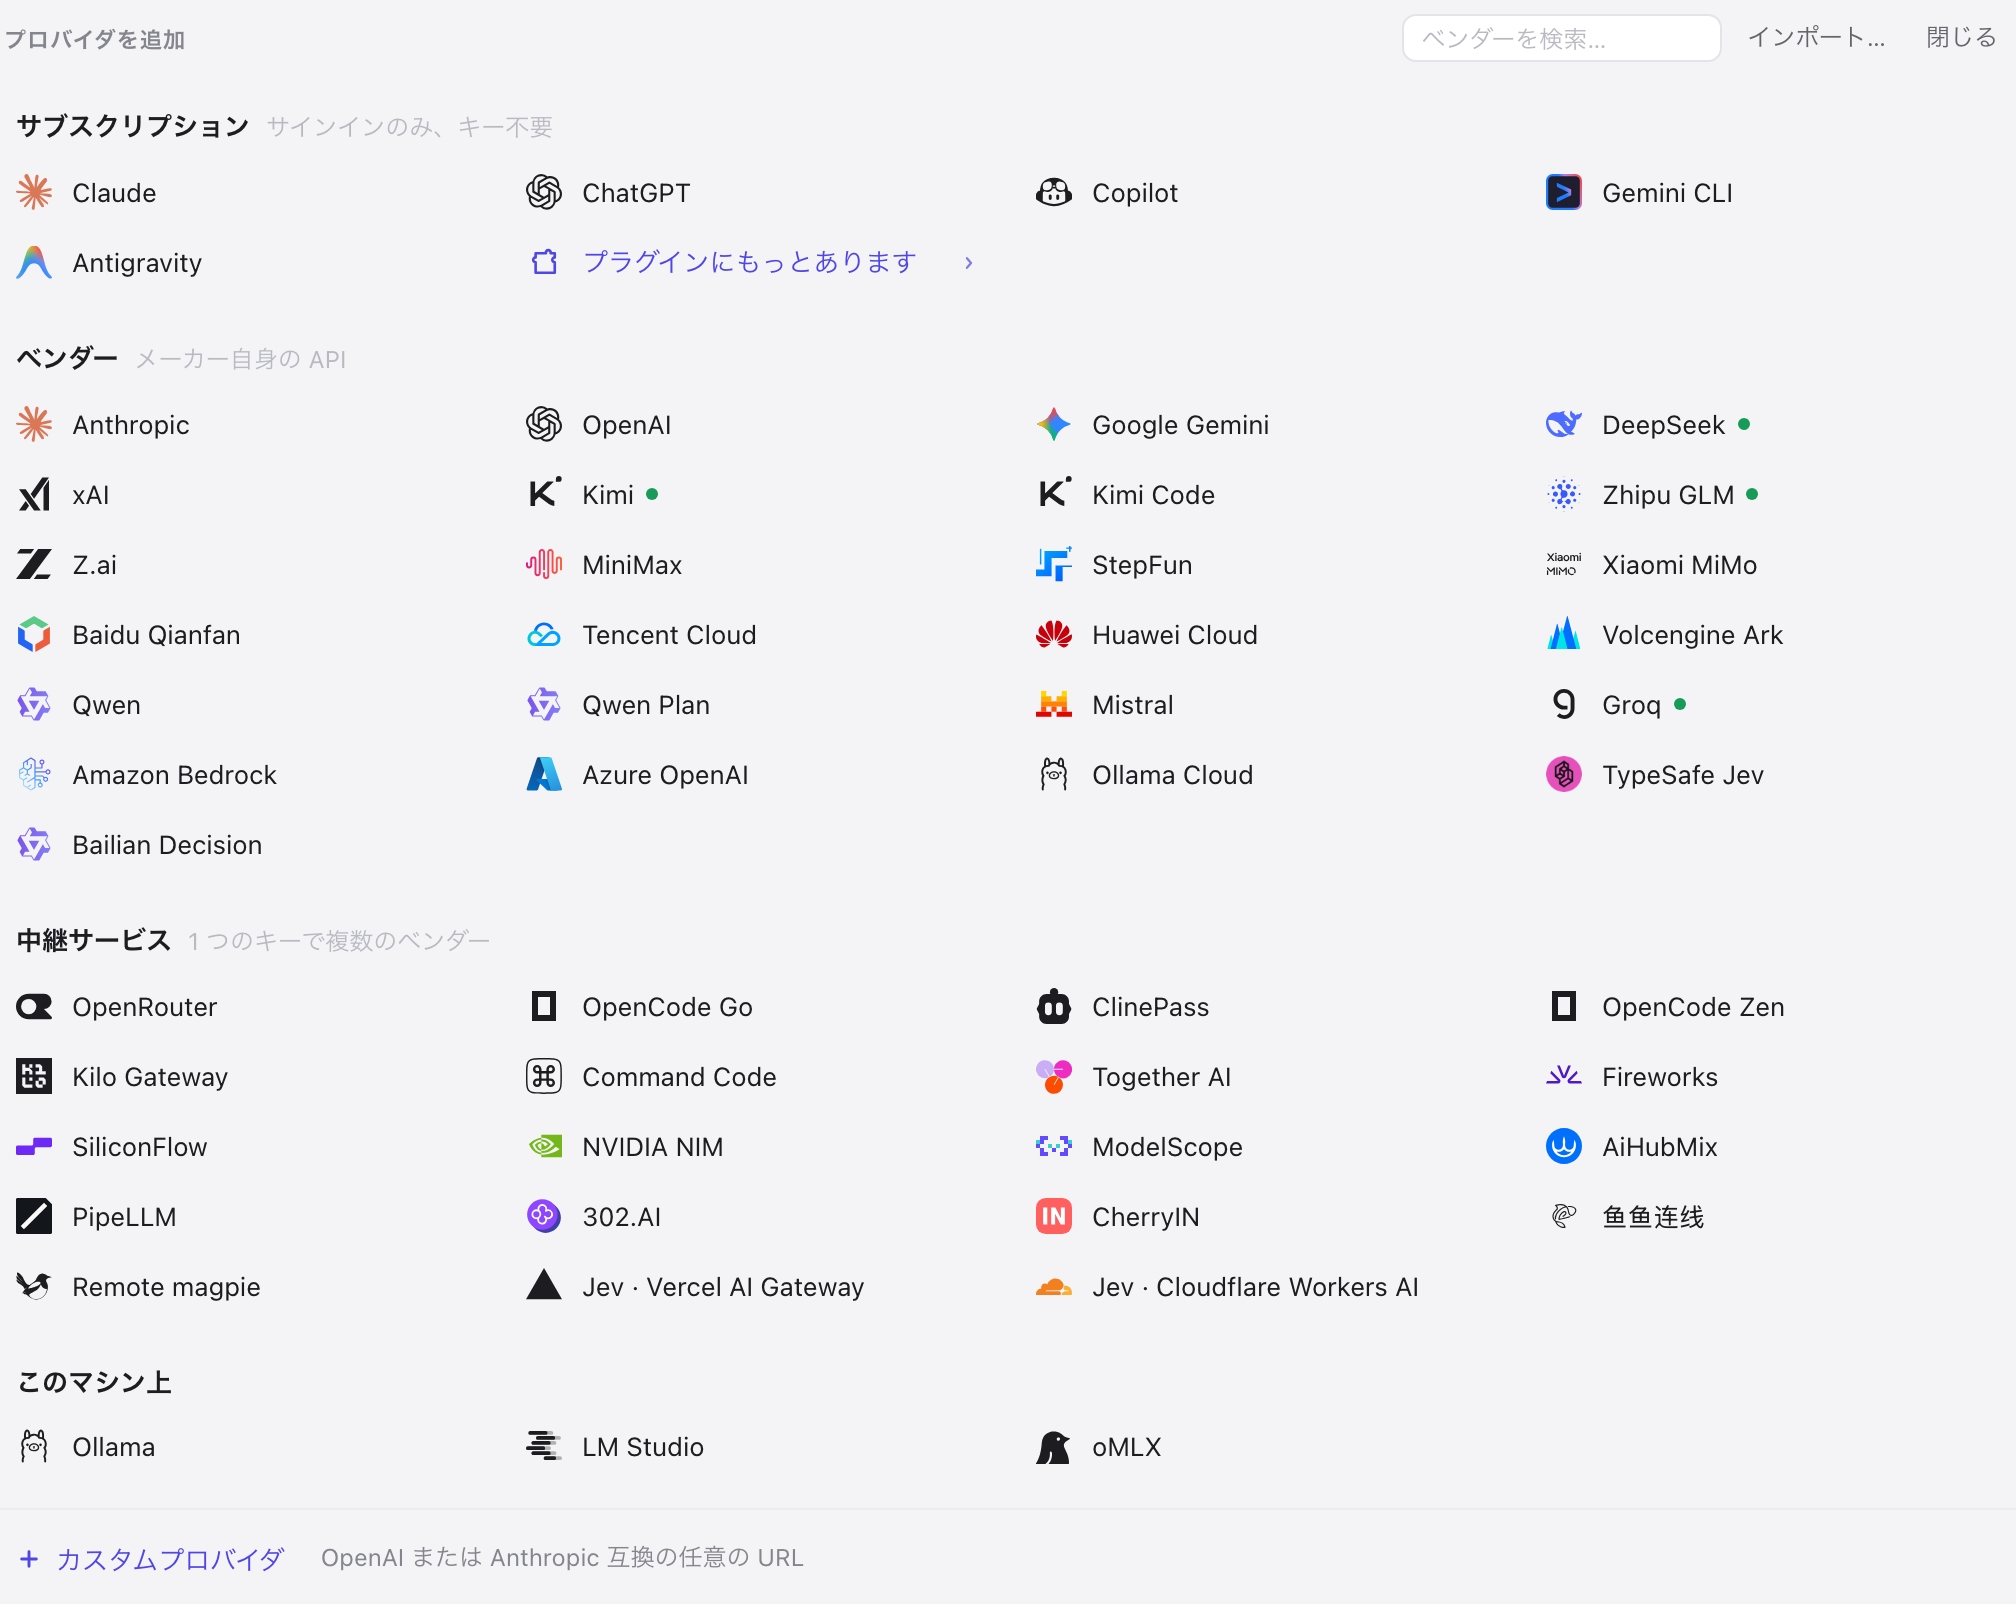
Task: Select the OpenCode Zen label
Action: [x=1693, y=1007]
